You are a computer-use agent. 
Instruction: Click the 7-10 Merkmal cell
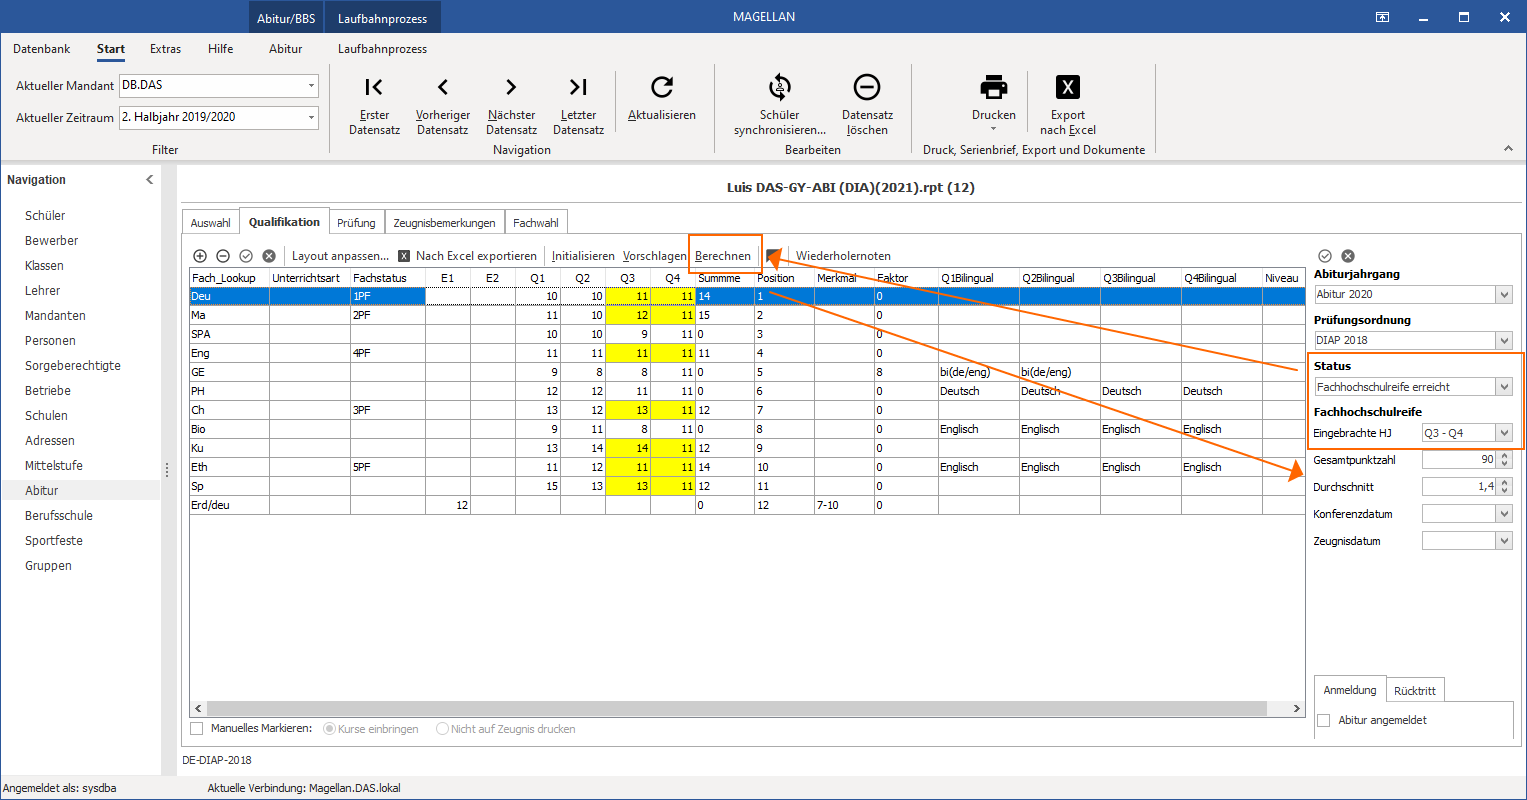844,505
